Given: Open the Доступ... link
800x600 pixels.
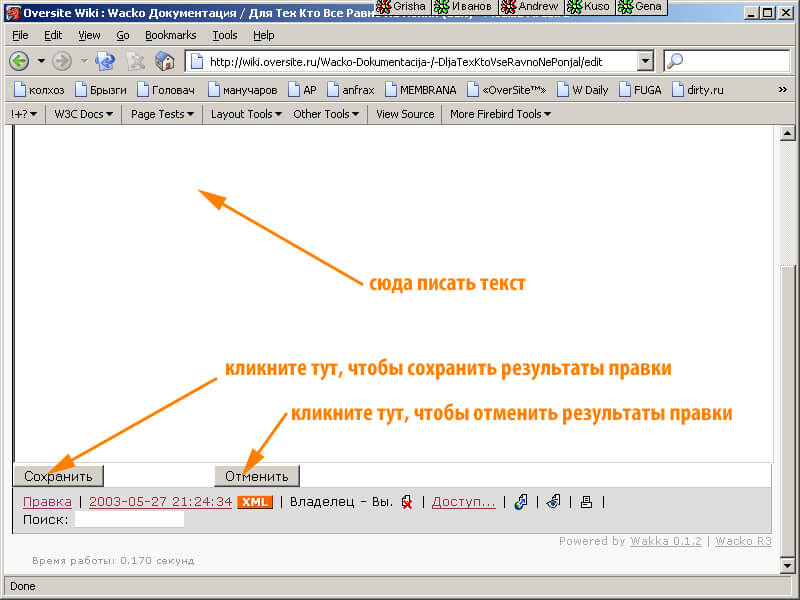Looking at the screenshot, I should click(463, 502).
